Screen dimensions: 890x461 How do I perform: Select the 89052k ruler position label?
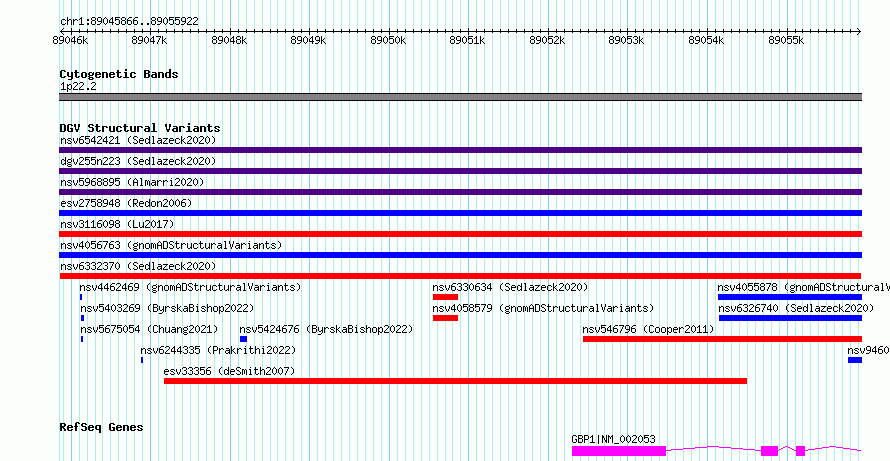pyautogui.click(x=547, y=40)
